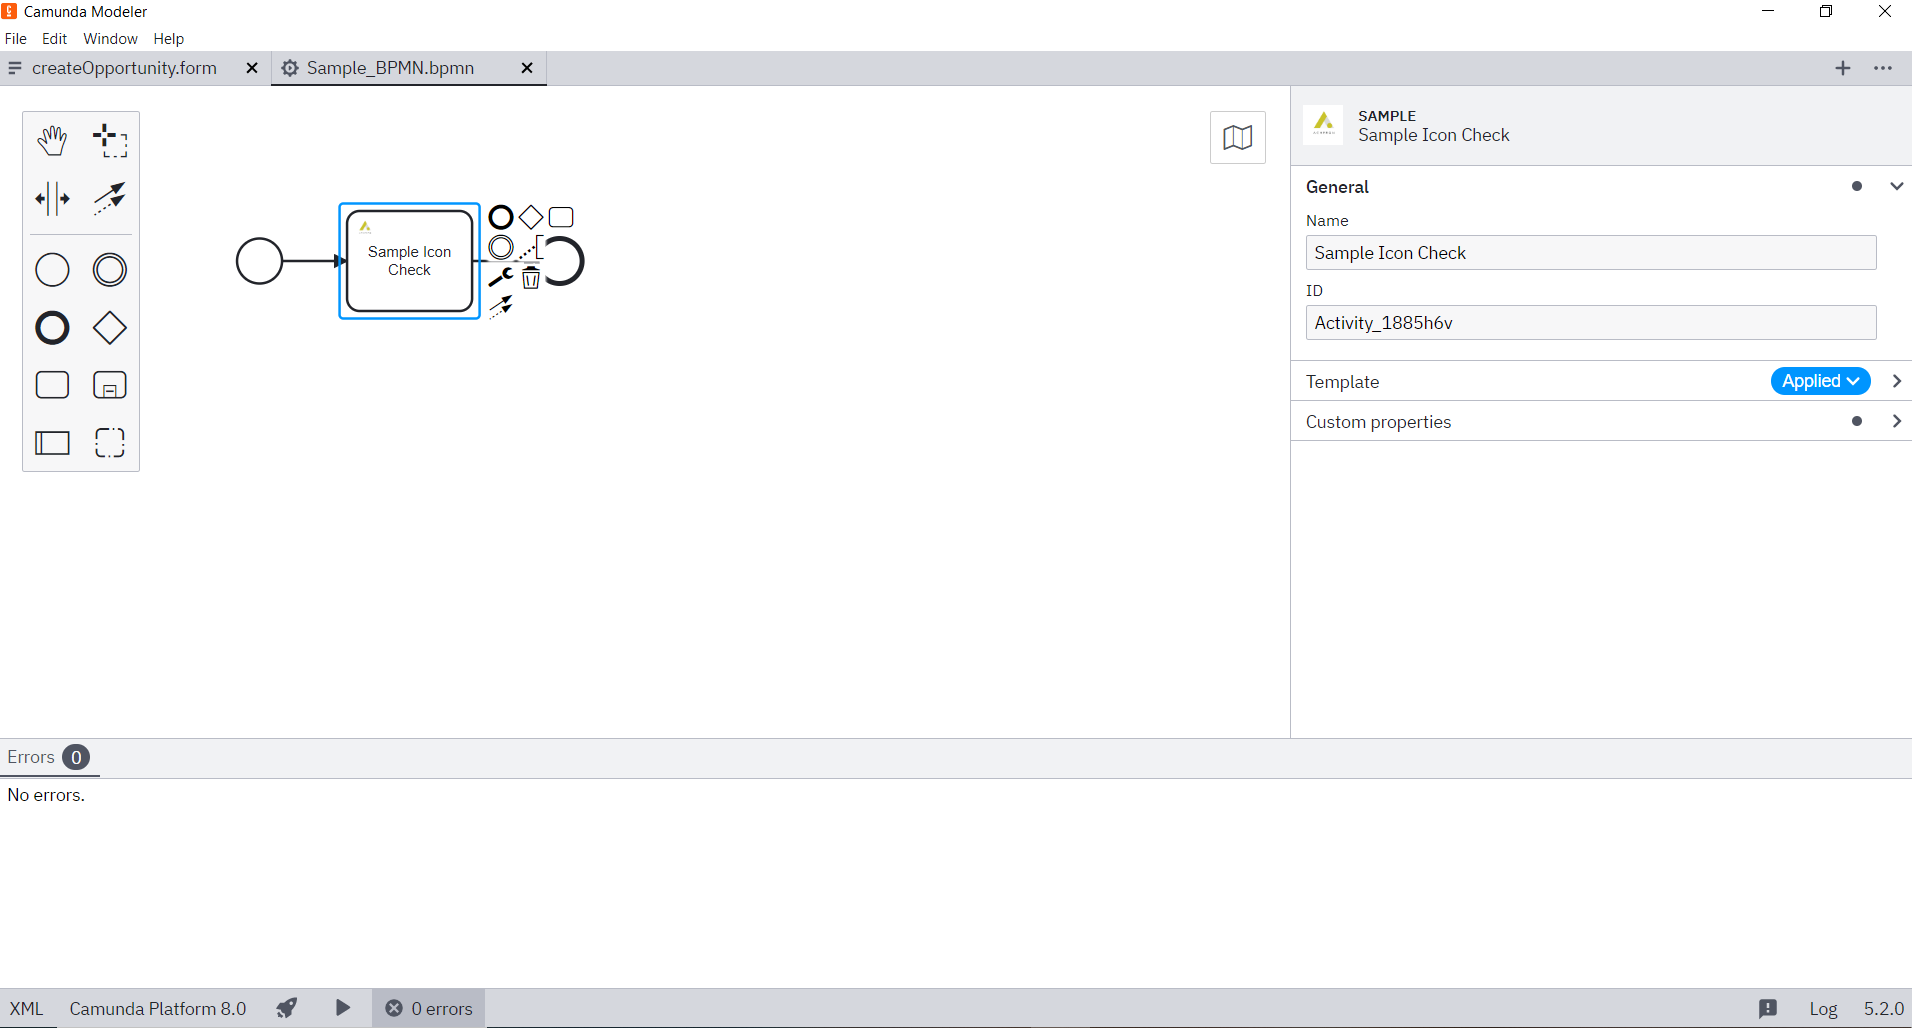This screenshot has width=1912, height=1028.
Task: Click the Name input field
Action: [1590, 253]
